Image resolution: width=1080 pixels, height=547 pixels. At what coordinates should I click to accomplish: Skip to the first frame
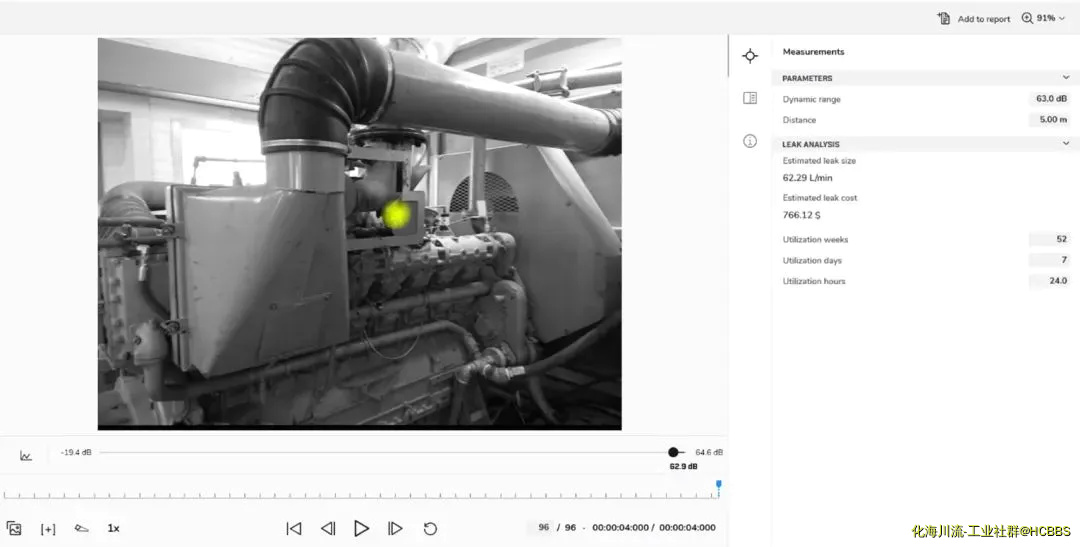pyautogui.click(x=294, y=528)
